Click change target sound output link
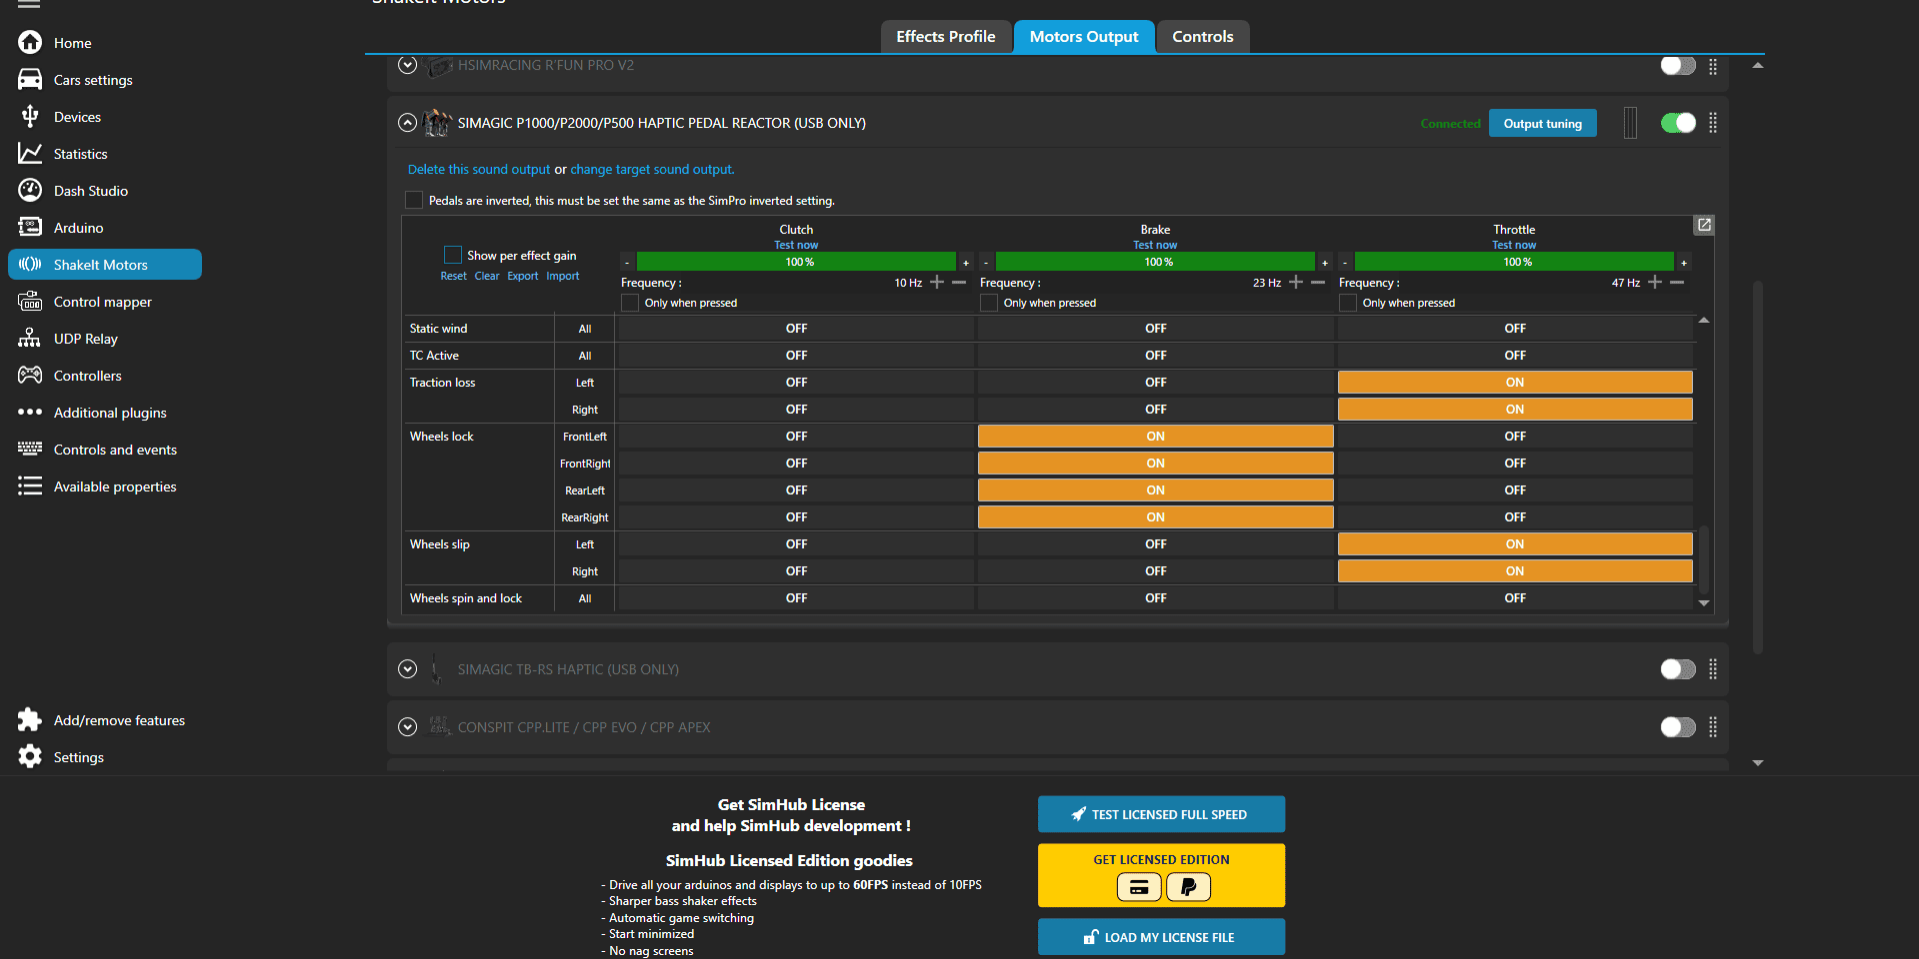This screenshot has height=959, width=1919. [x=651, y=169]
